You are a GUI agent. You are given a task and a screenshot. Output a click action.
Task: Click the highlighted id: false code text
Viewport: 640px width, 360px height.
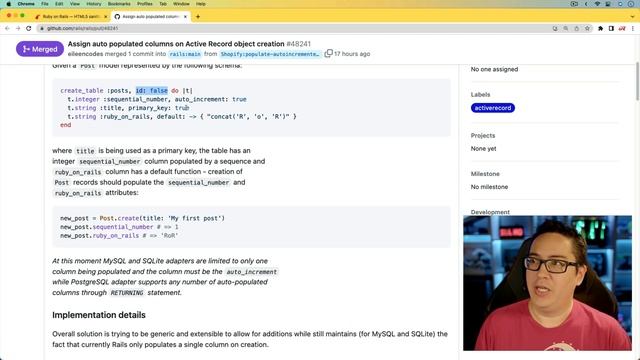(151, 91)
